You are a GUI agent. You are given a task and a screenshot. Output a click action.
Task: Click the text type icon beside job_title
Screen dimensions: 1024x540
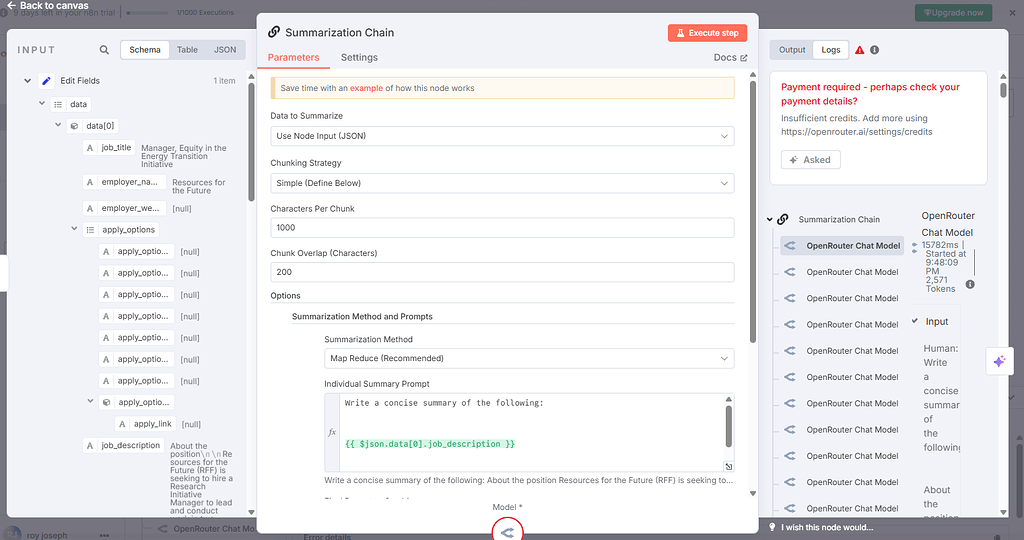pos(90,148)
